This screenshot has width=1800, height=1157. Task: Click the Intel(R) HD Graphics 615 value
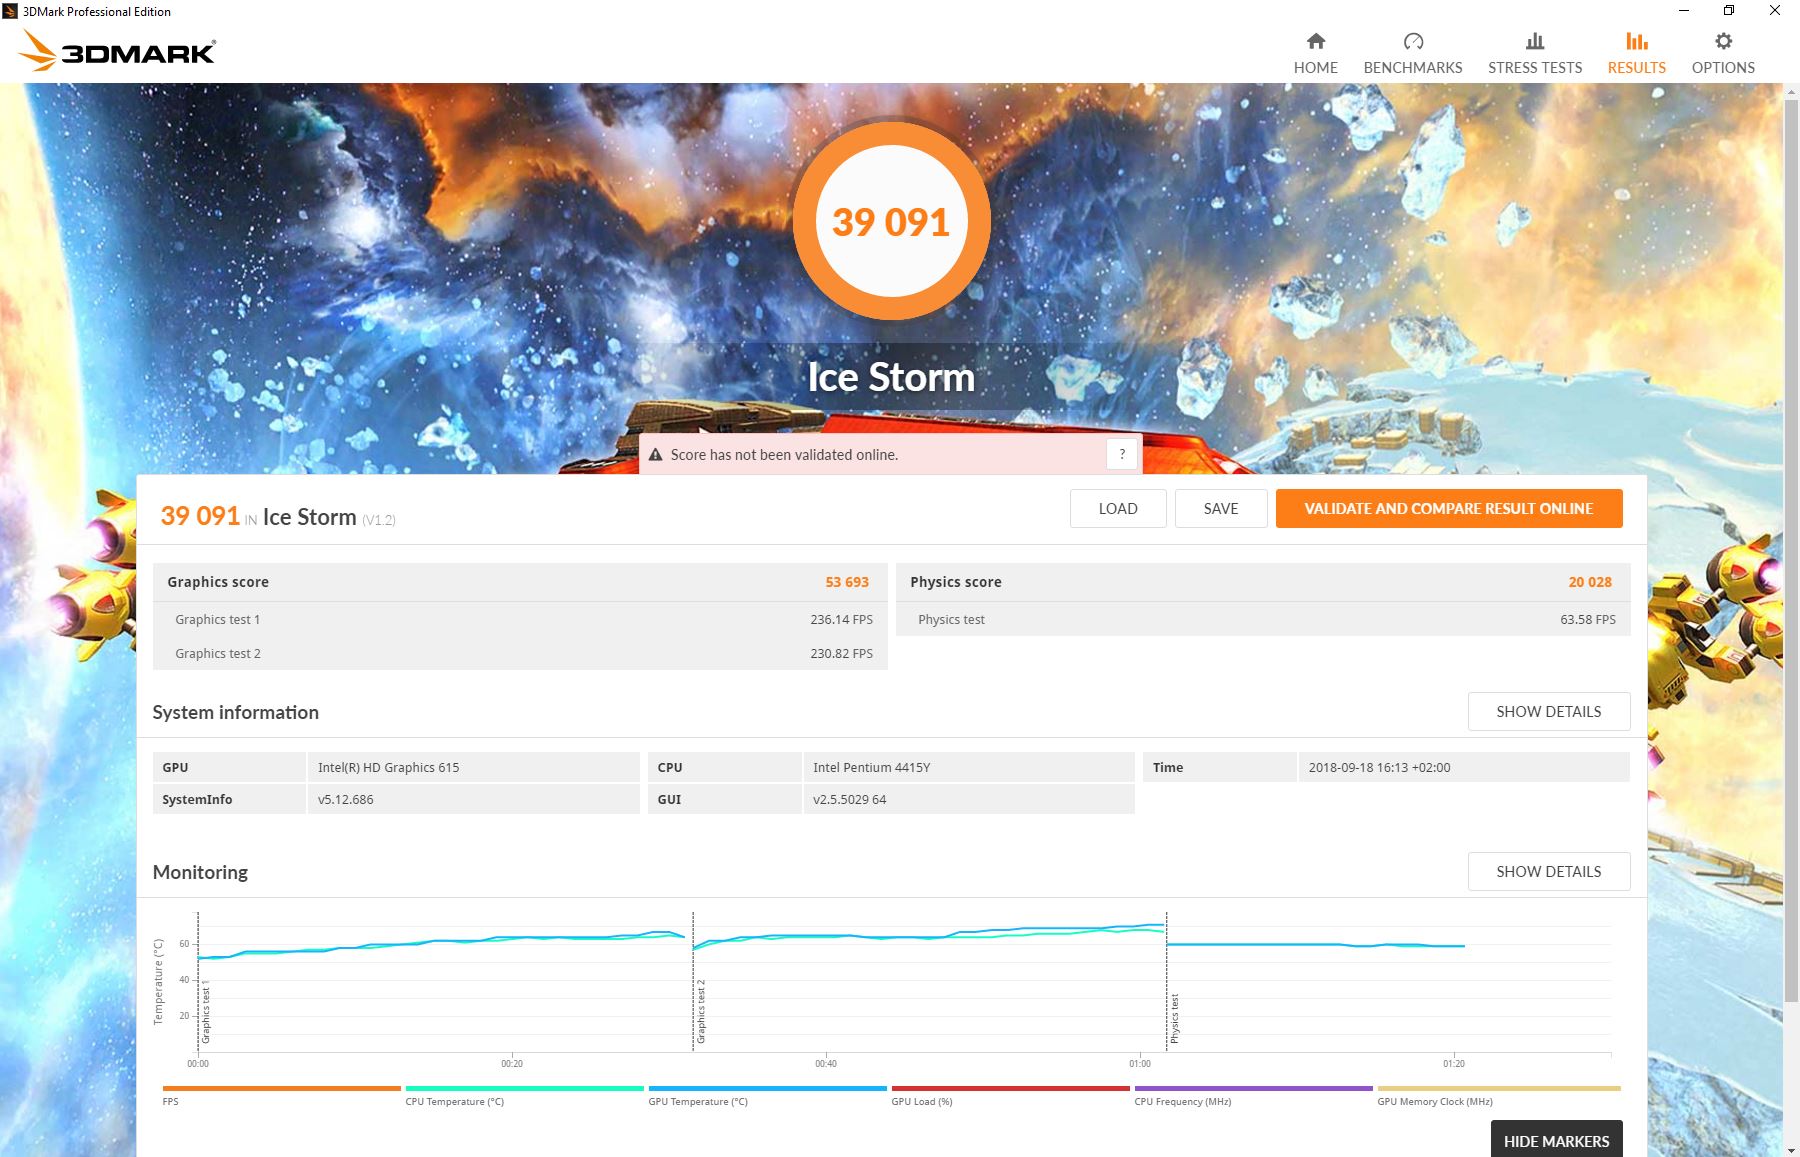coord(388,767)
